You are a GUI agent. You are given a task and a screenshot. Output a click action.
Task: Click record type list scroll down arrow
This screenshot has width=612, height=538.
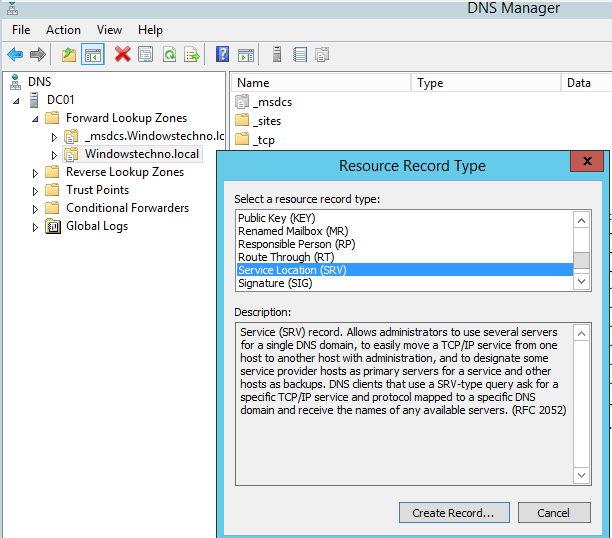point(581,281)
